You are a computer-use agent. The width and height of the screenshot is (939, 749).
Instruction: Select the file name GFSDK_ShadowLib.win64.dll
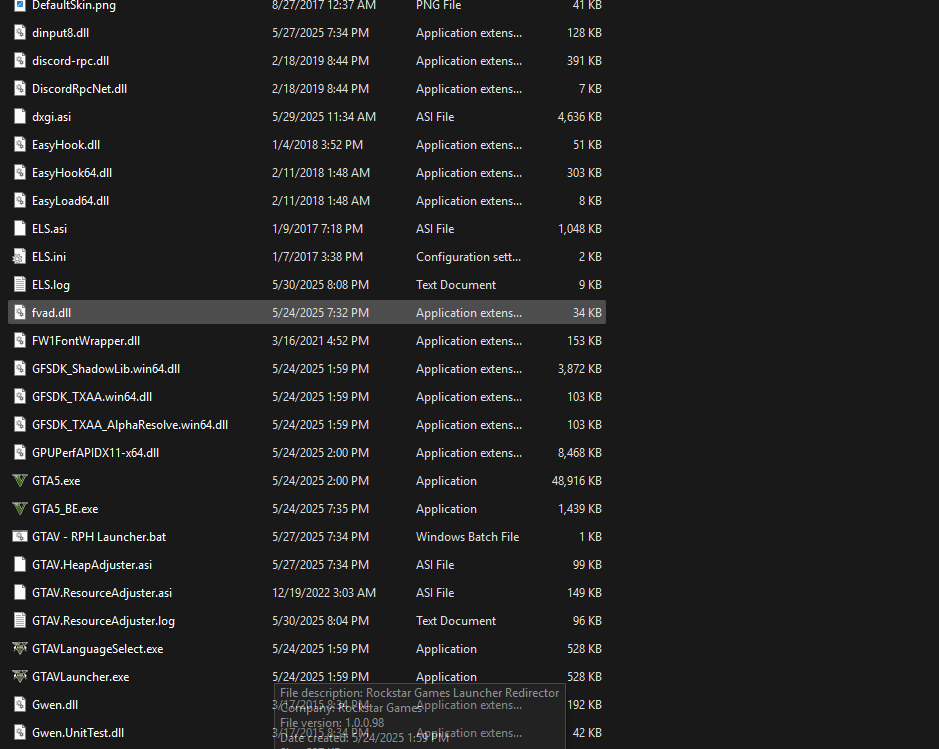tap(106, 369)
